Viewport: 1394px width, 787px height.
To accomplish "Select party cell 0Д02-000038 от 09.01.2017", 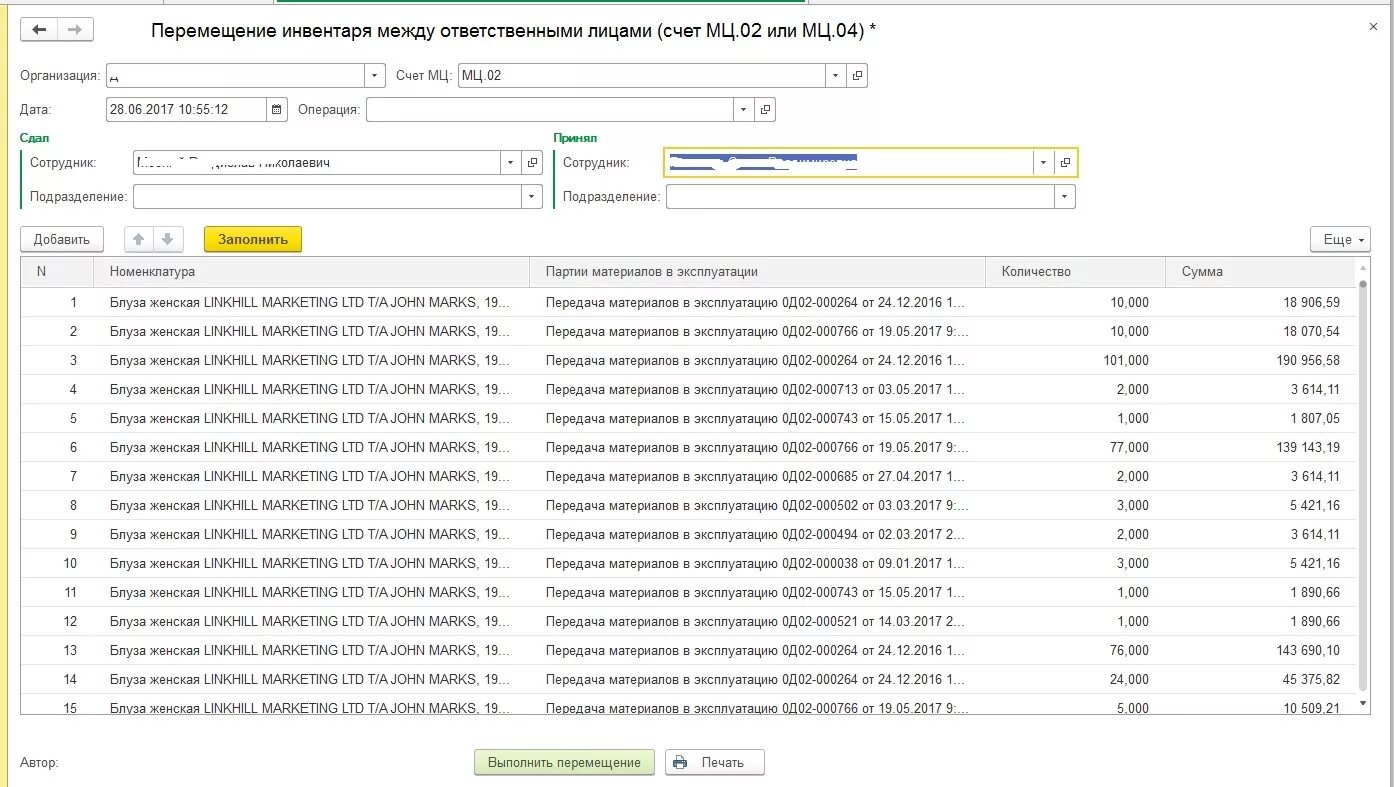I will (x=757, y=563).
